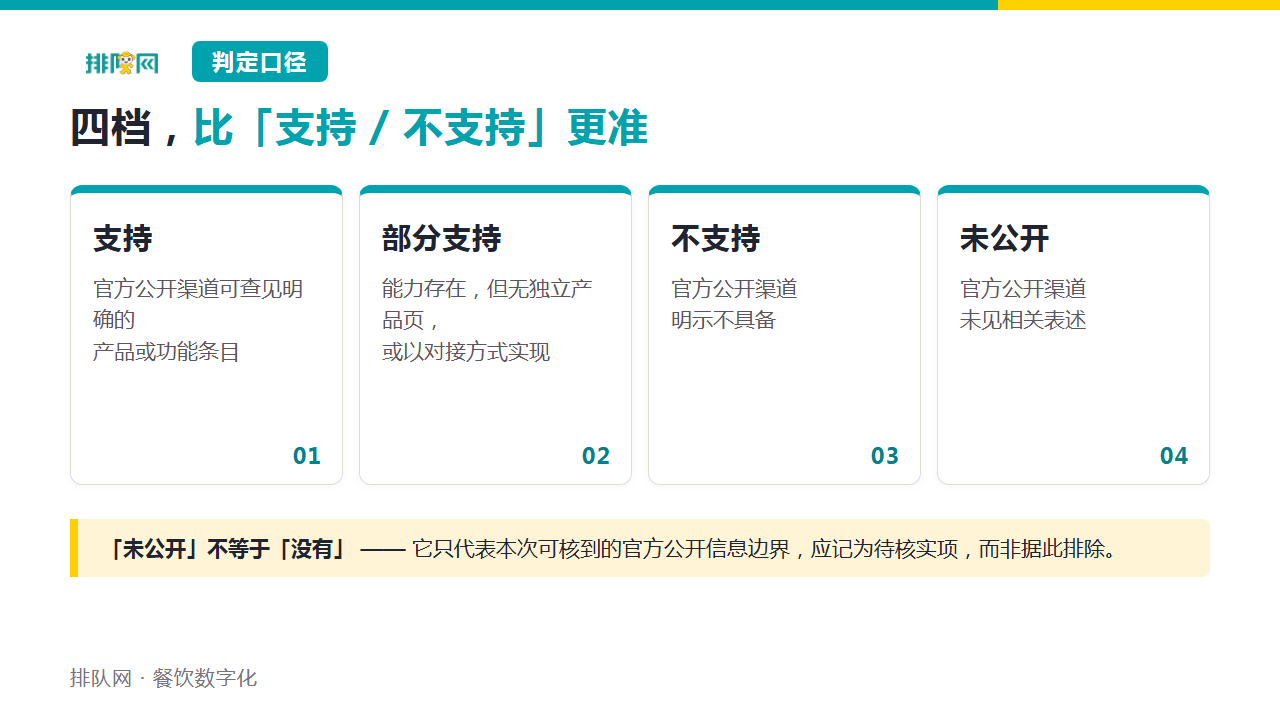Image resolution: width=1280 pixels, height=720 pixels.
Task: Click the number 03 on the third card
Action: tap(885, 456)
